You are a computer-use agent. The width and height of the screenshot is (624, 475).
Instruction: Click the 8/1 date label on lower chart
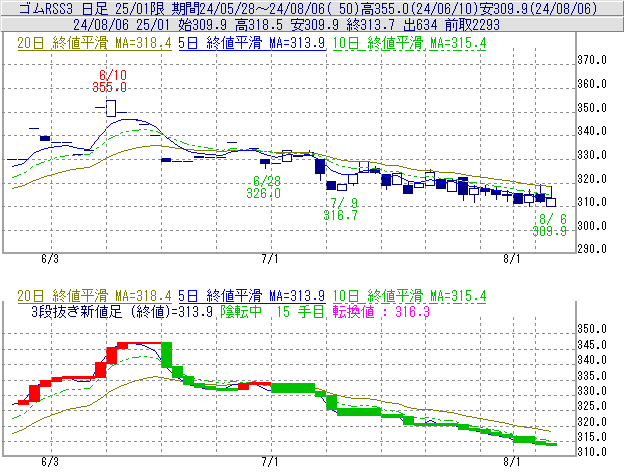point(512,461)
